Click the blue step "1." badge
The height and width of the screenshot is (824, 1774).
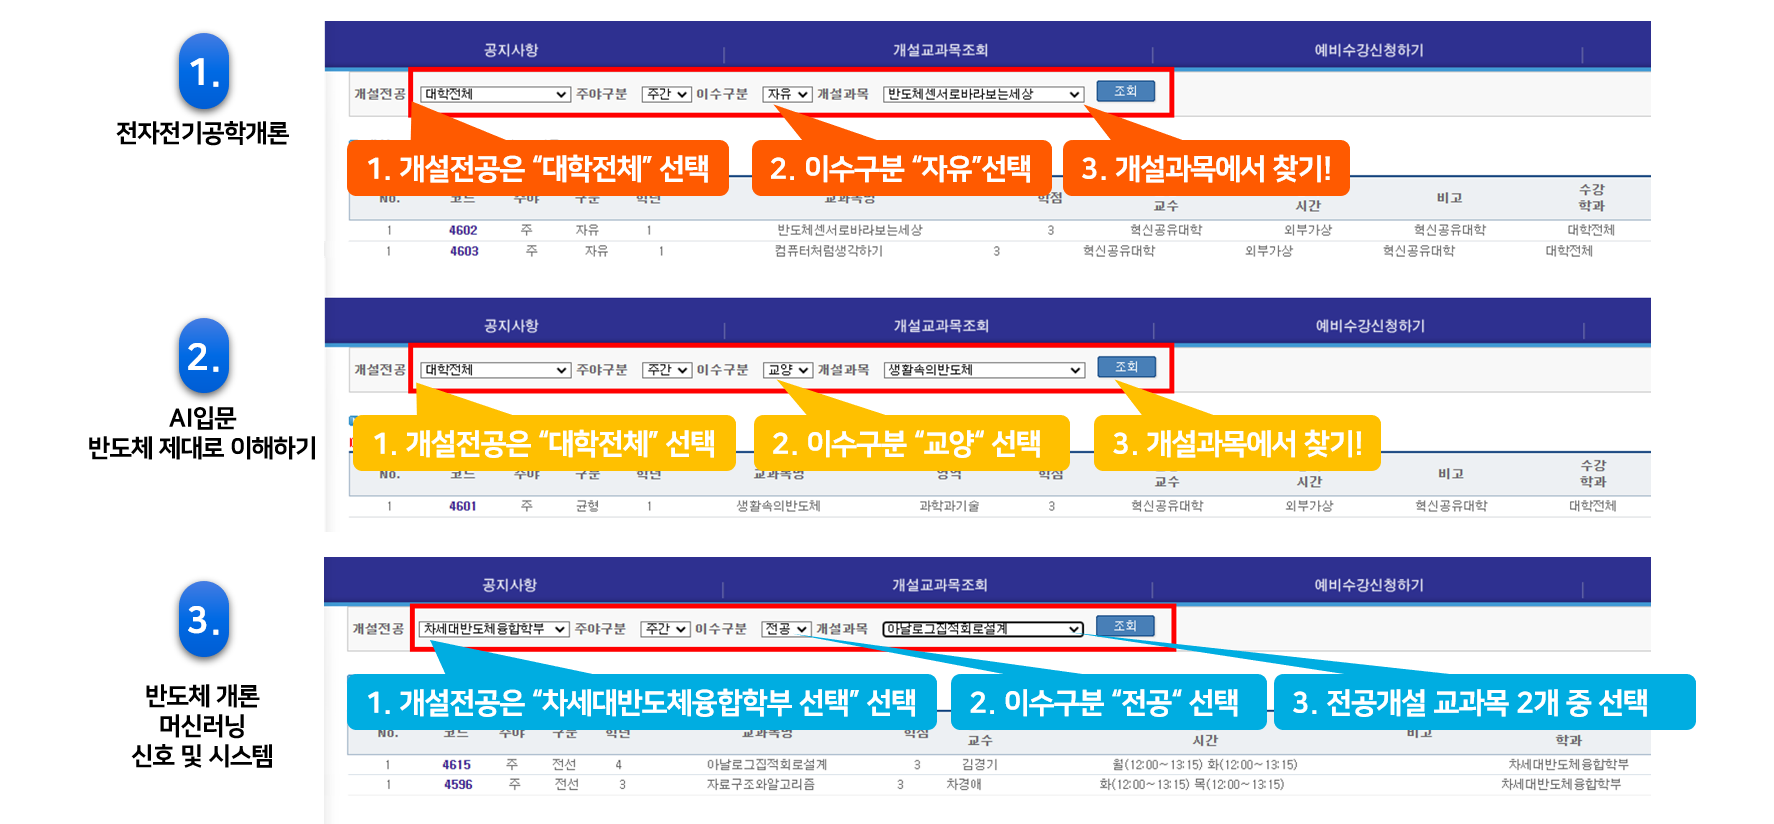click(204, 71)
